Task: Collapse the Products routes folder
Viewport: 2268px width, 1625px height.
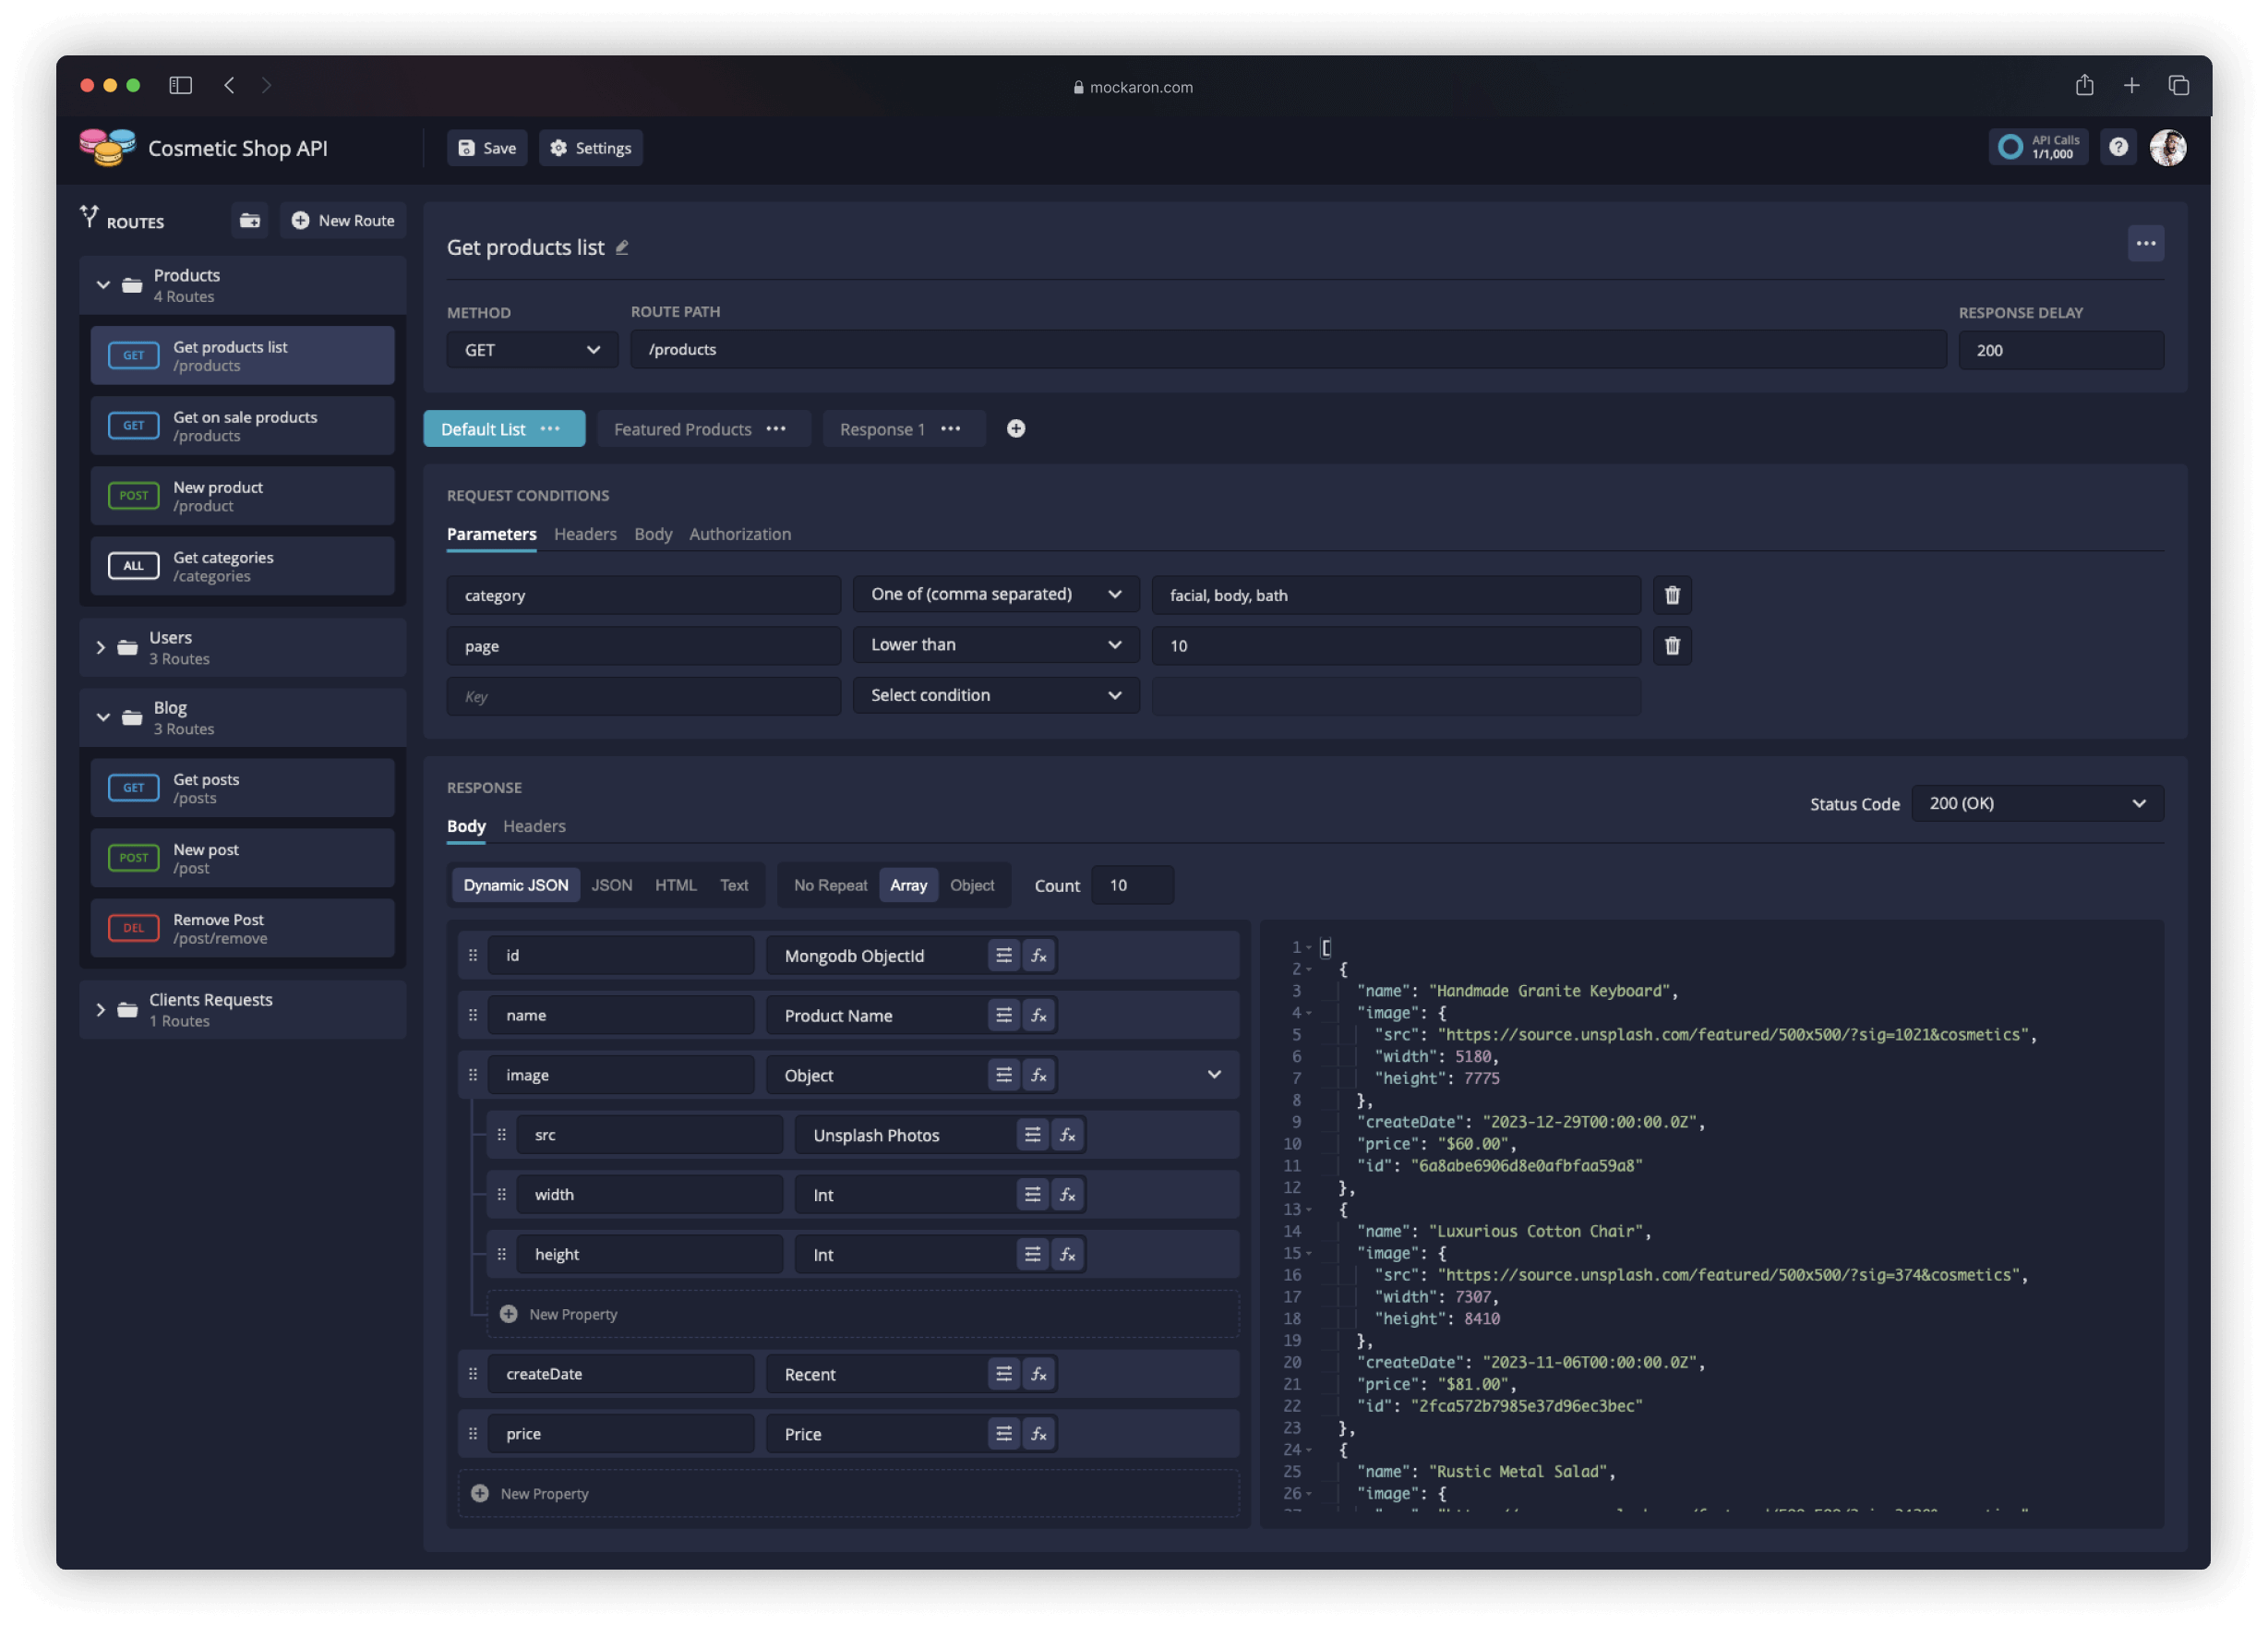Action: coord(103,285)
